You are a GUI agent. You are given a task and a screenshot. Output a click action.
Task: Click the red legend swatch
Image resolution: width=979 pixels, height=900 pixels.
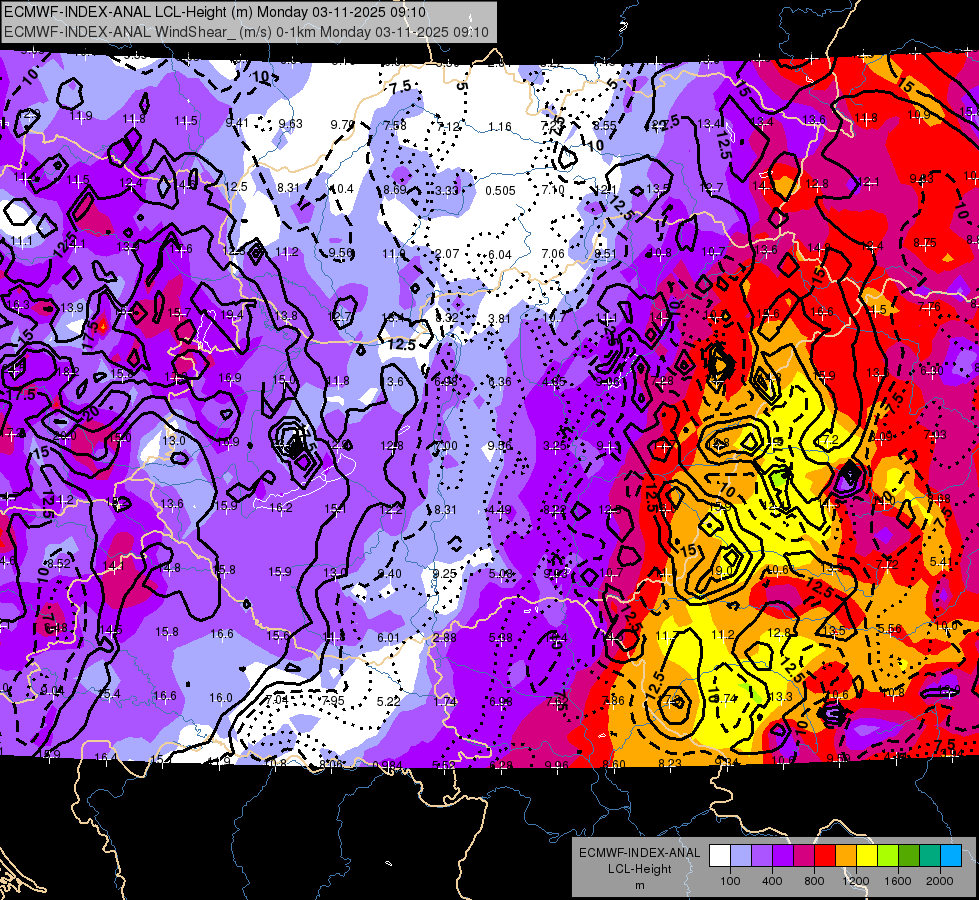(x=825, y=856)
